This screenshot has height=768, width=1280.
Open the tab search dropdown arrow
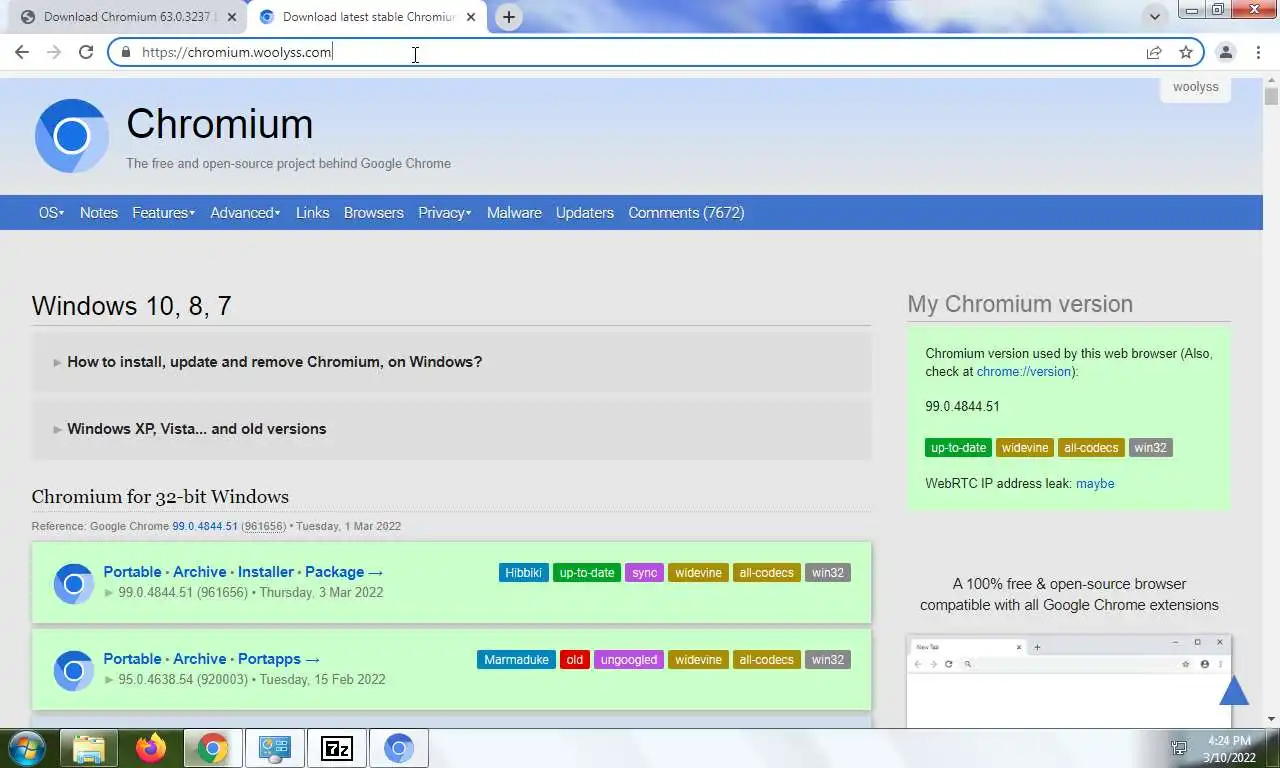(1155, 17)
